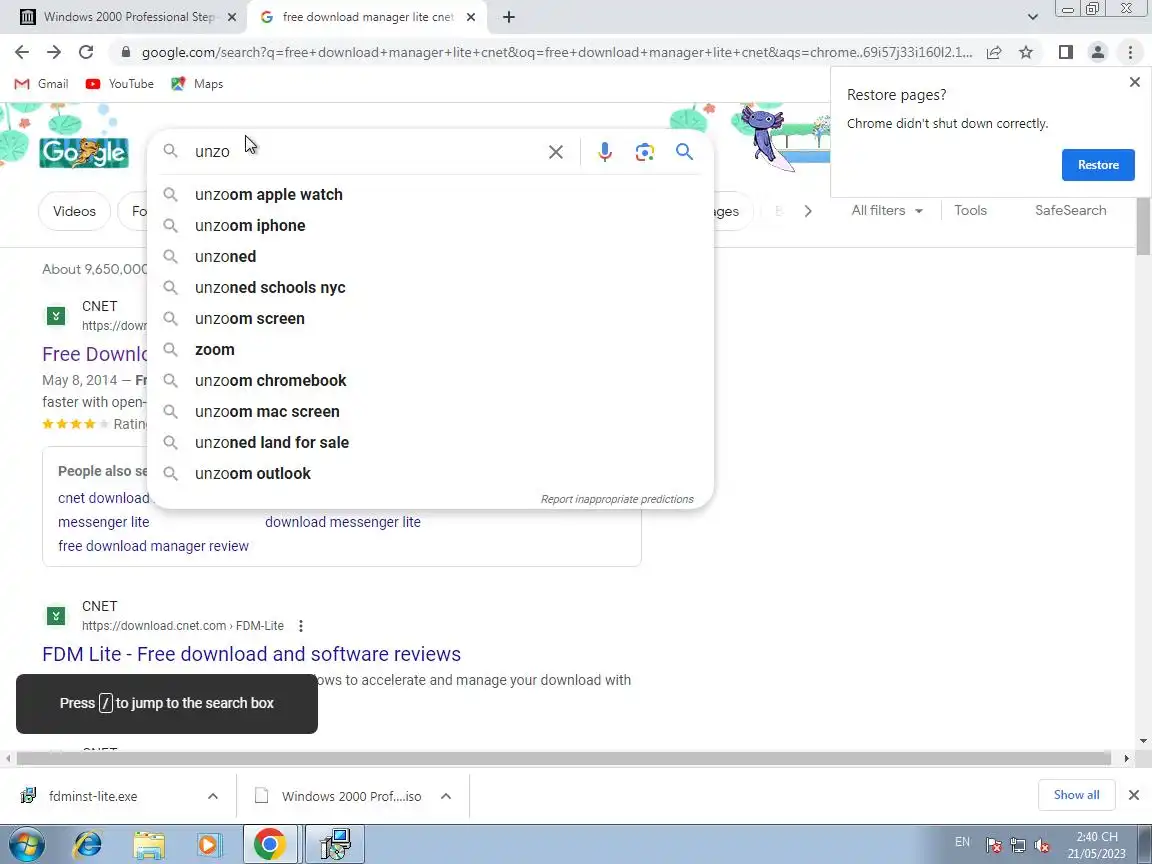Close the free download manager tab
Screen dimensions: 1152x864
(x=471, y=17)
